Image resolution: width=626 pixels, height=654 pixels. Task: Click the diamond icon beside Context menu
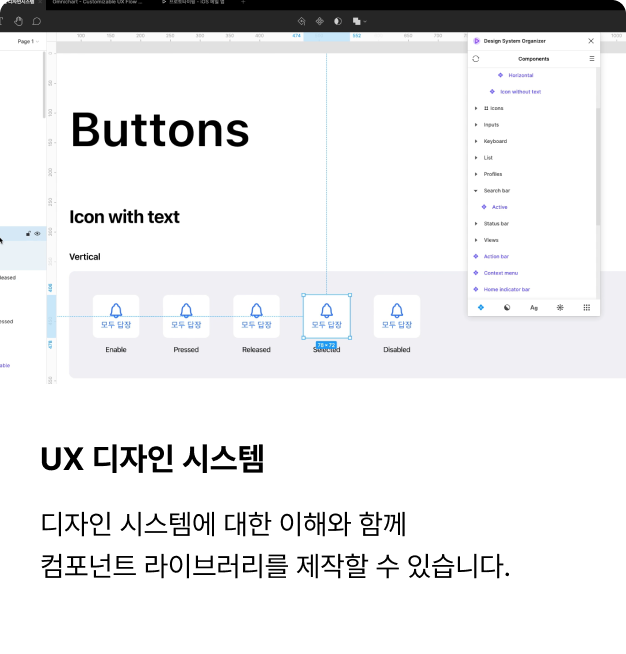(x=476, y=273)
